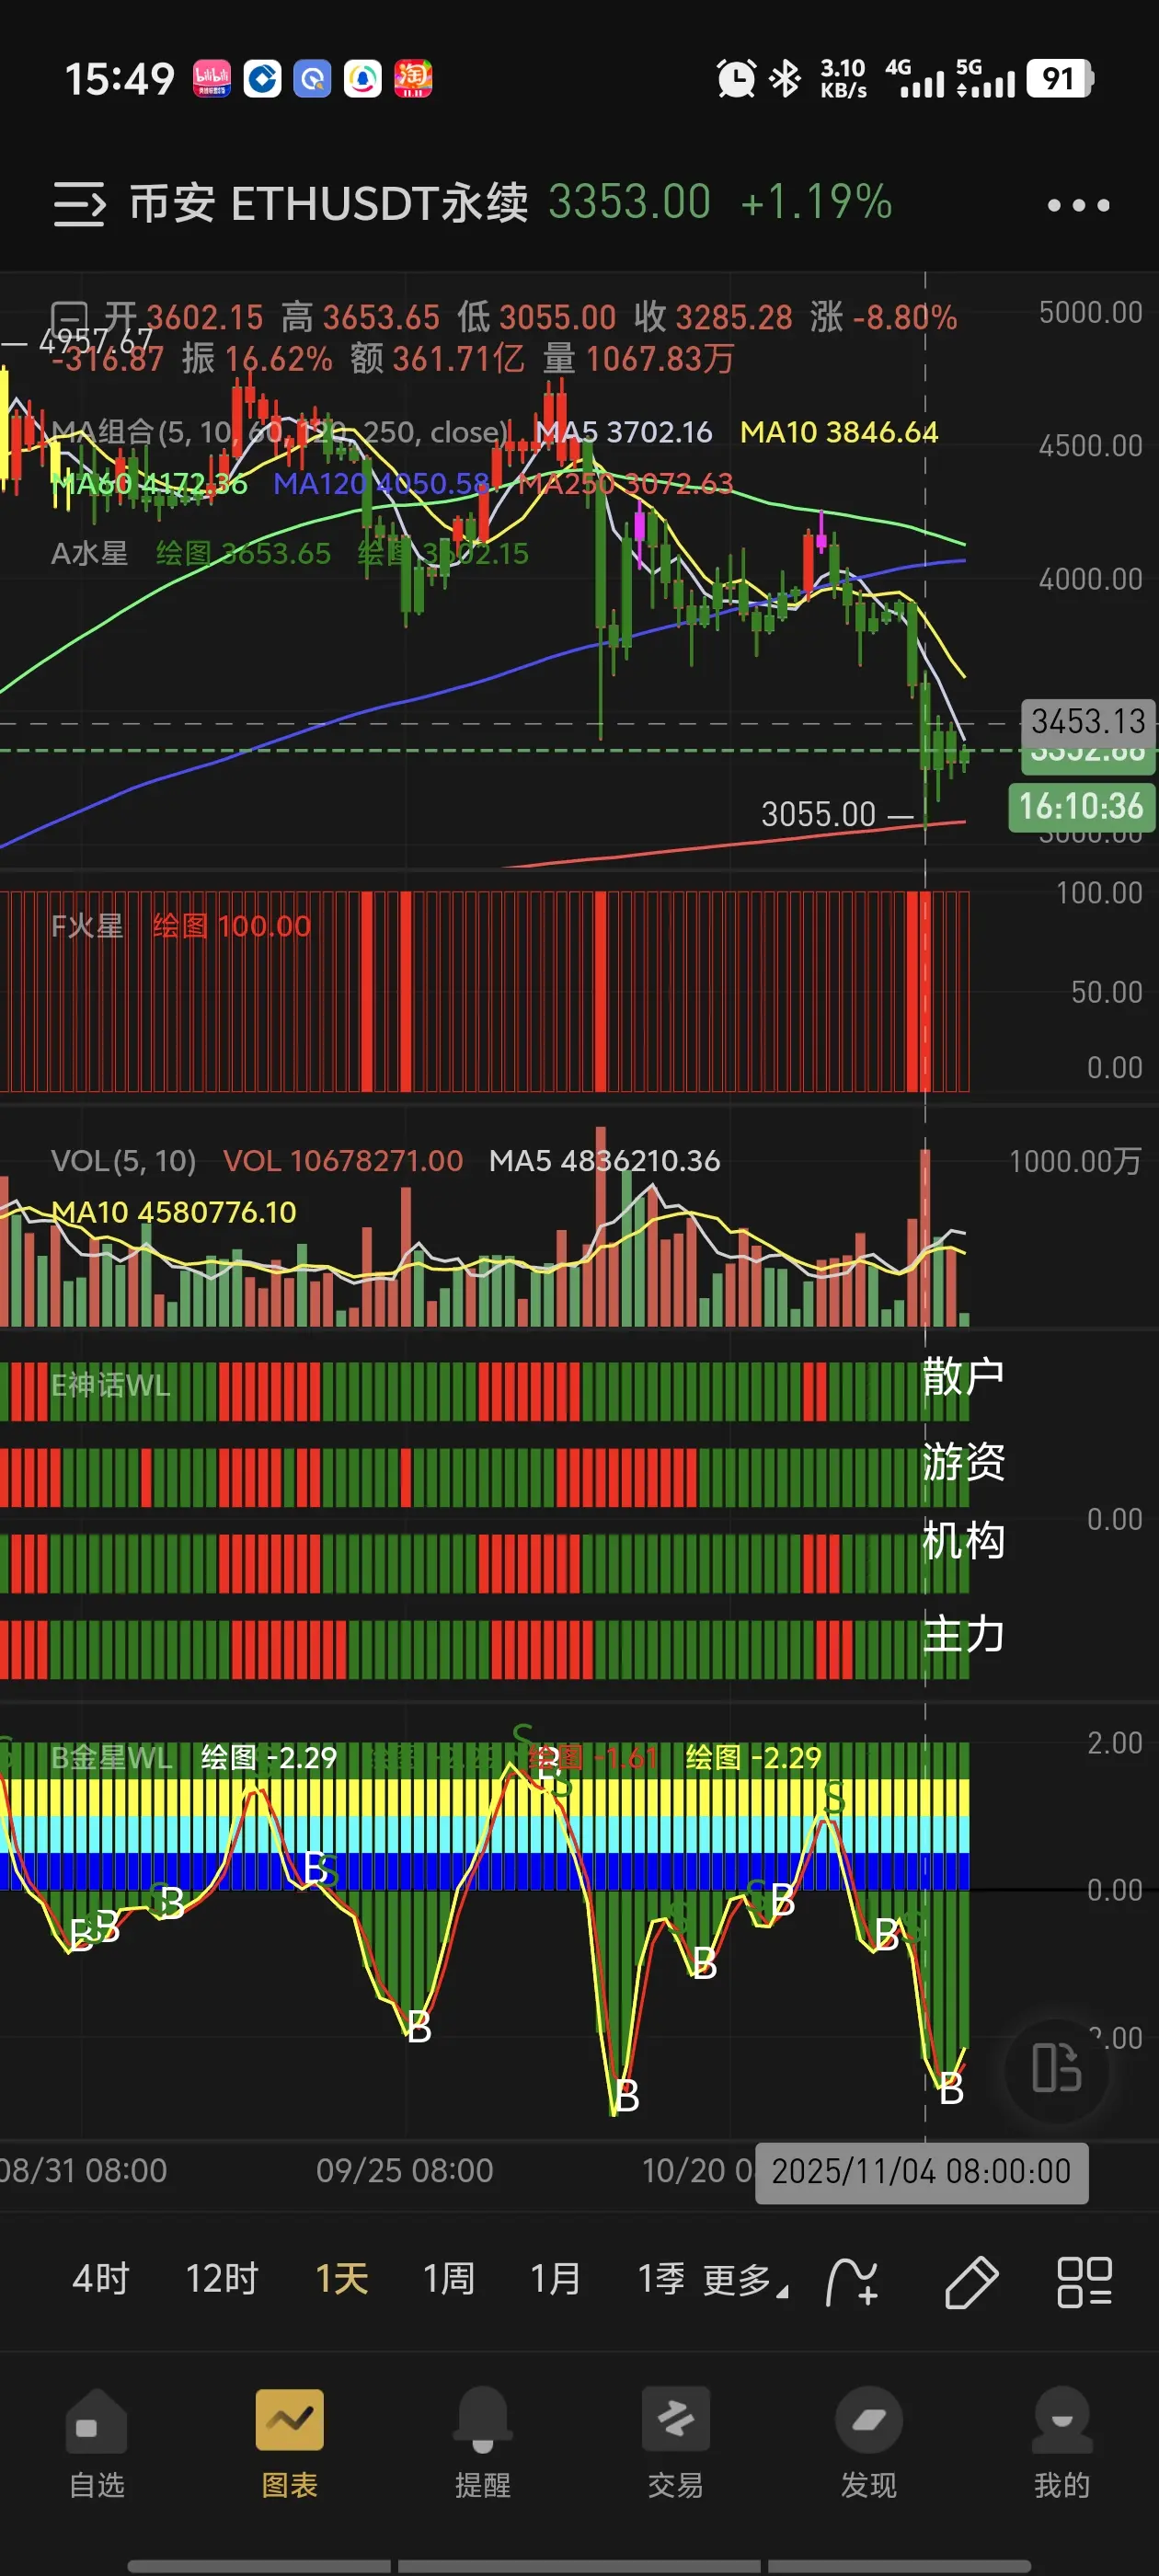Tap the current price 3353.00 in header
The height and width of the screenshot is (2576, 1159).
click(630, 203)
